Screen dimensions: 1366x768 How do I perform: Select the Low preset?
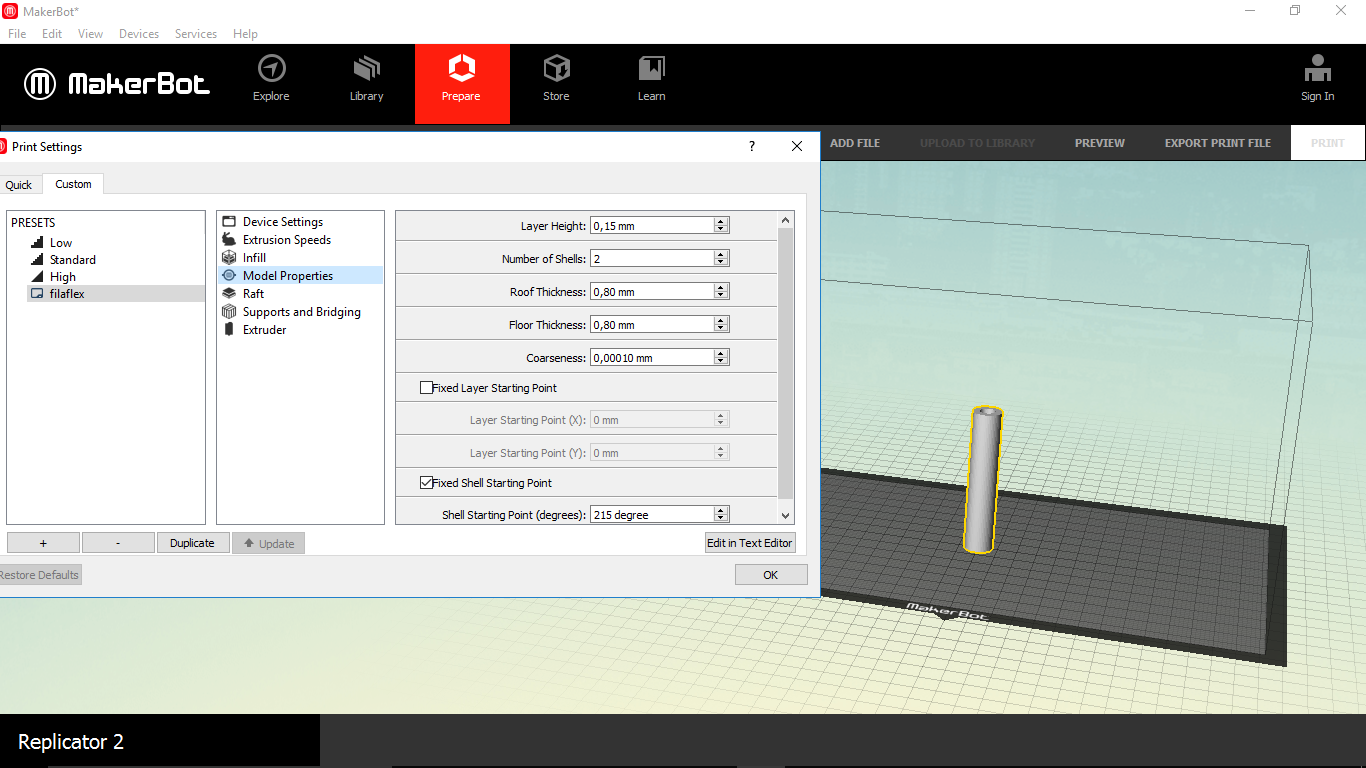[x=61, y=243]
